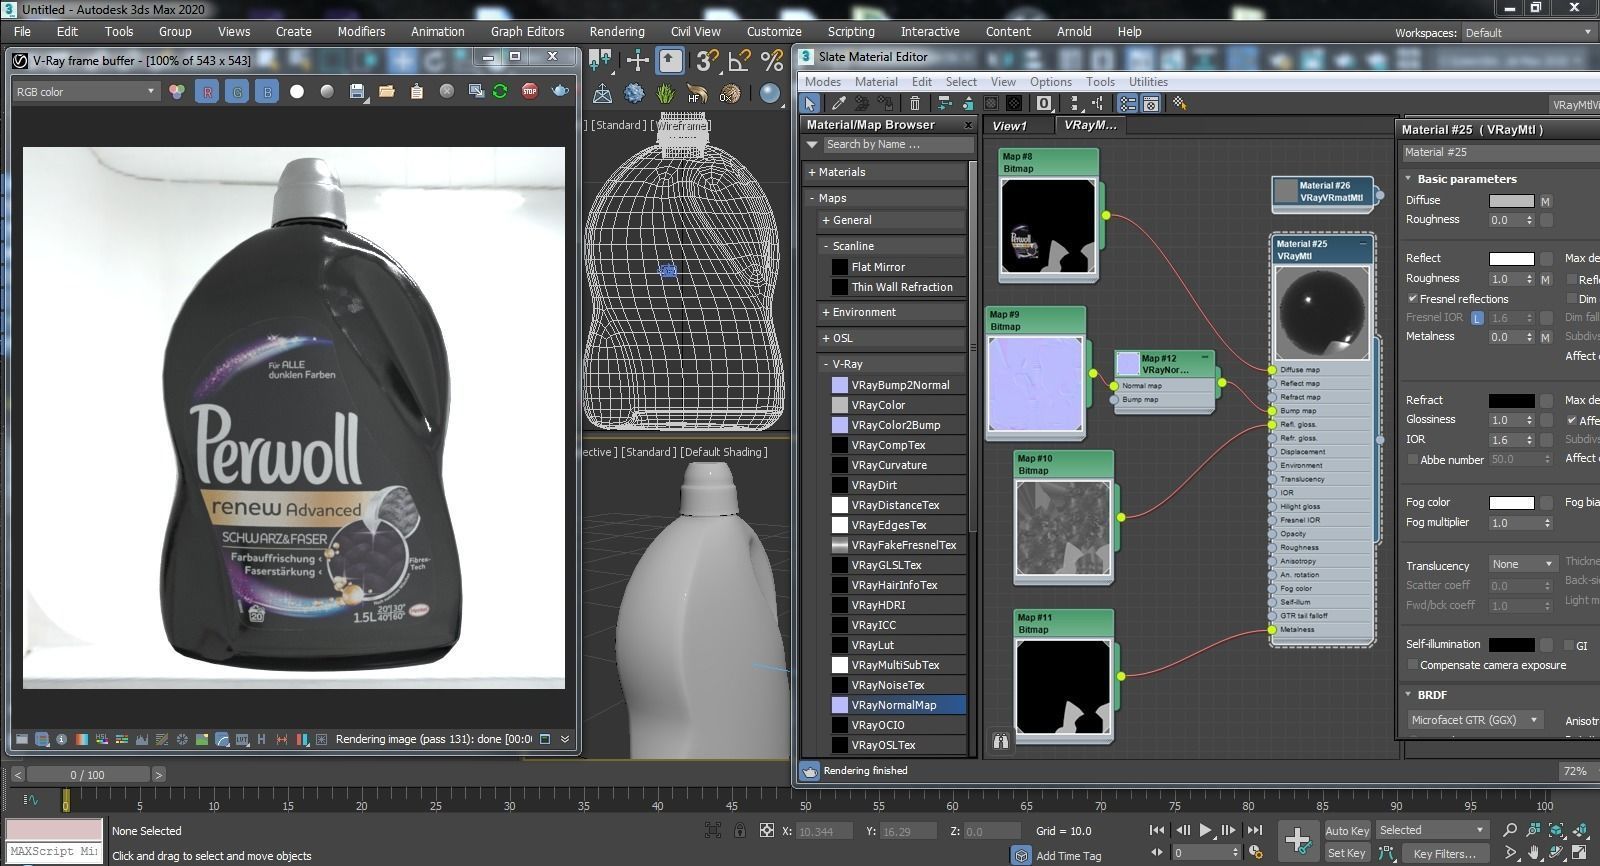Click the Diffuse color swatch

[x=1511, y=201]
